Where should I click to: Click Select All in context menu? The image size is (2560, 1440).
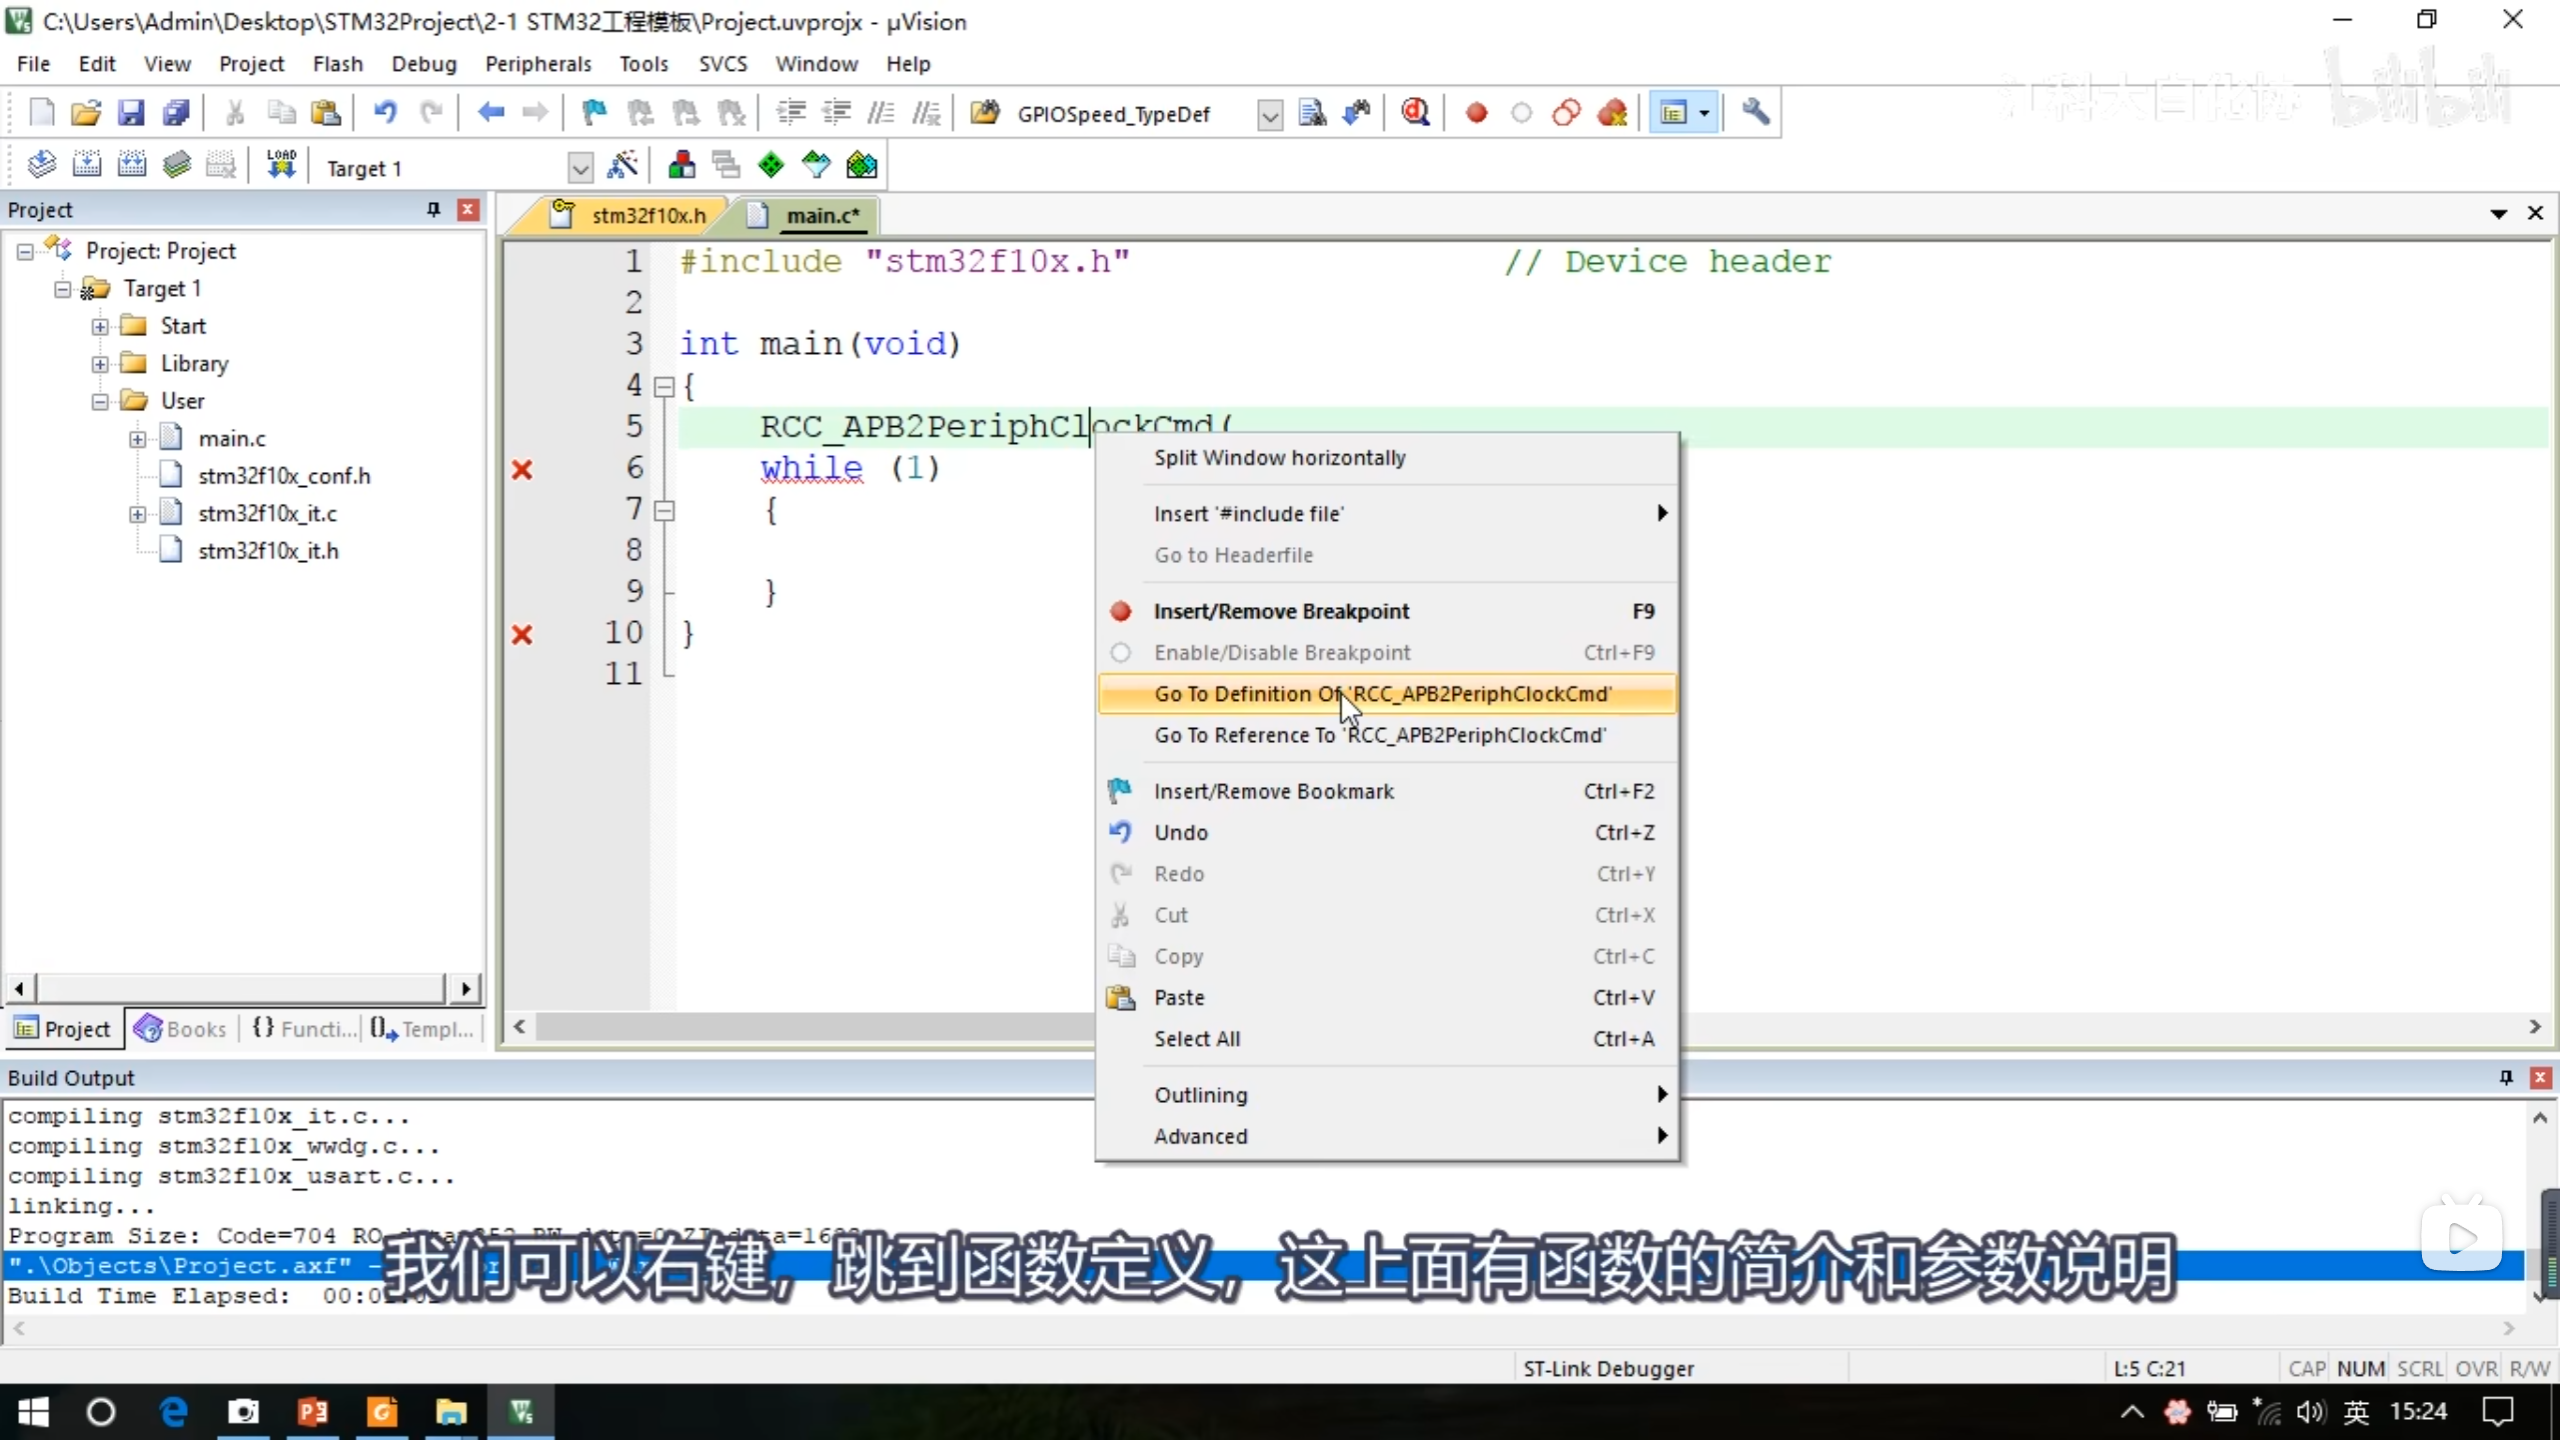coord(1197,1038)
